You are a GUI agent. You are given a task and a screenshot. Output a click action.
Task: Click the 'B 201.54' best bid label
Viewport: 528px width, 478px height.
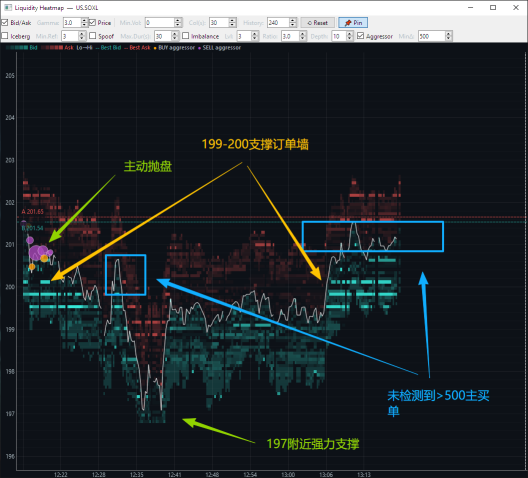(32, 228)
